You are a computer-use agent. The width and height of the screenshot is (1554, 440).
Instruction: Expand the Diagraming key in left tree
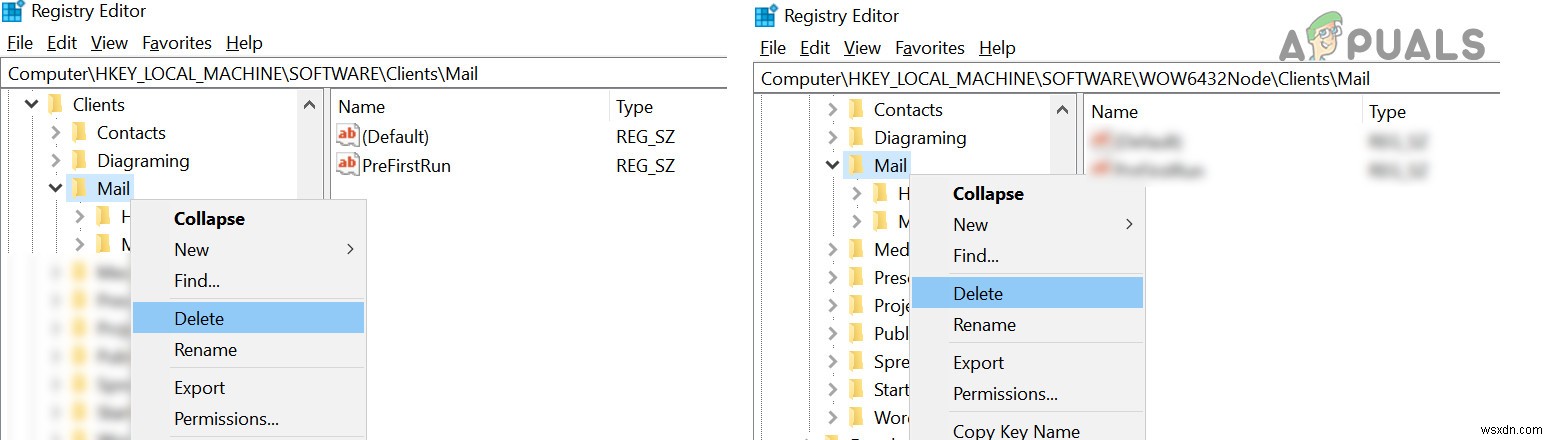56,161
